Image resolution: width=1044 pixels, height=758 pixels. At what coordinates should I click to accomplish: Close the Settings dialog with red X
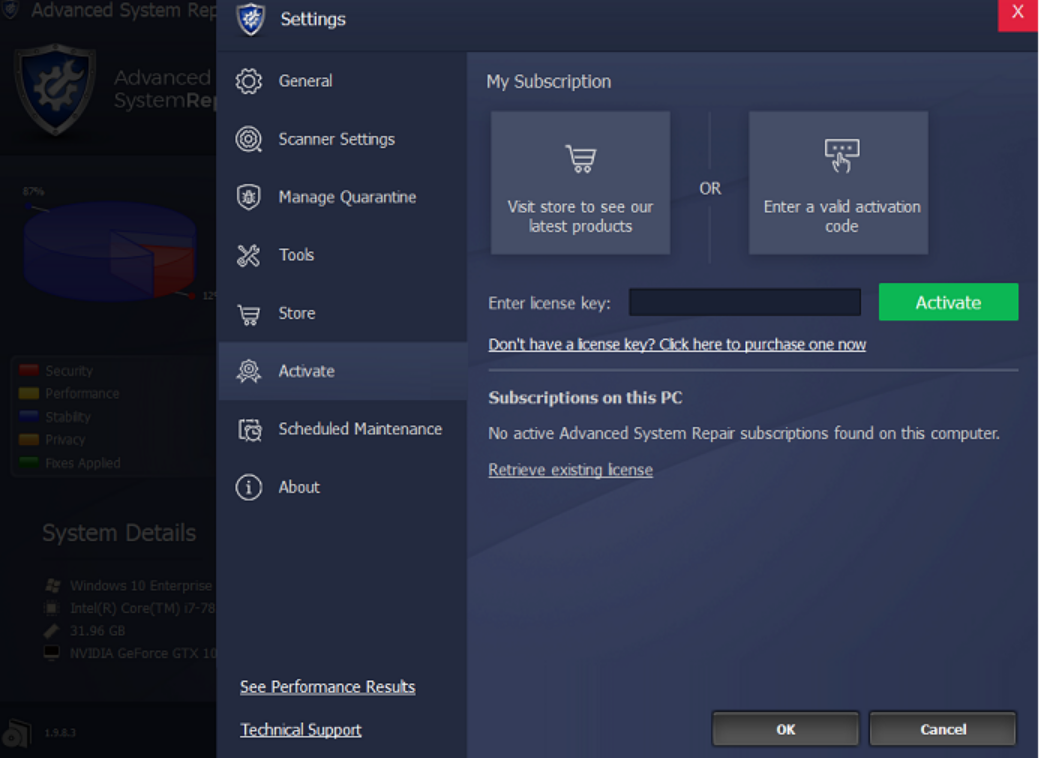tap(1017, 13)
